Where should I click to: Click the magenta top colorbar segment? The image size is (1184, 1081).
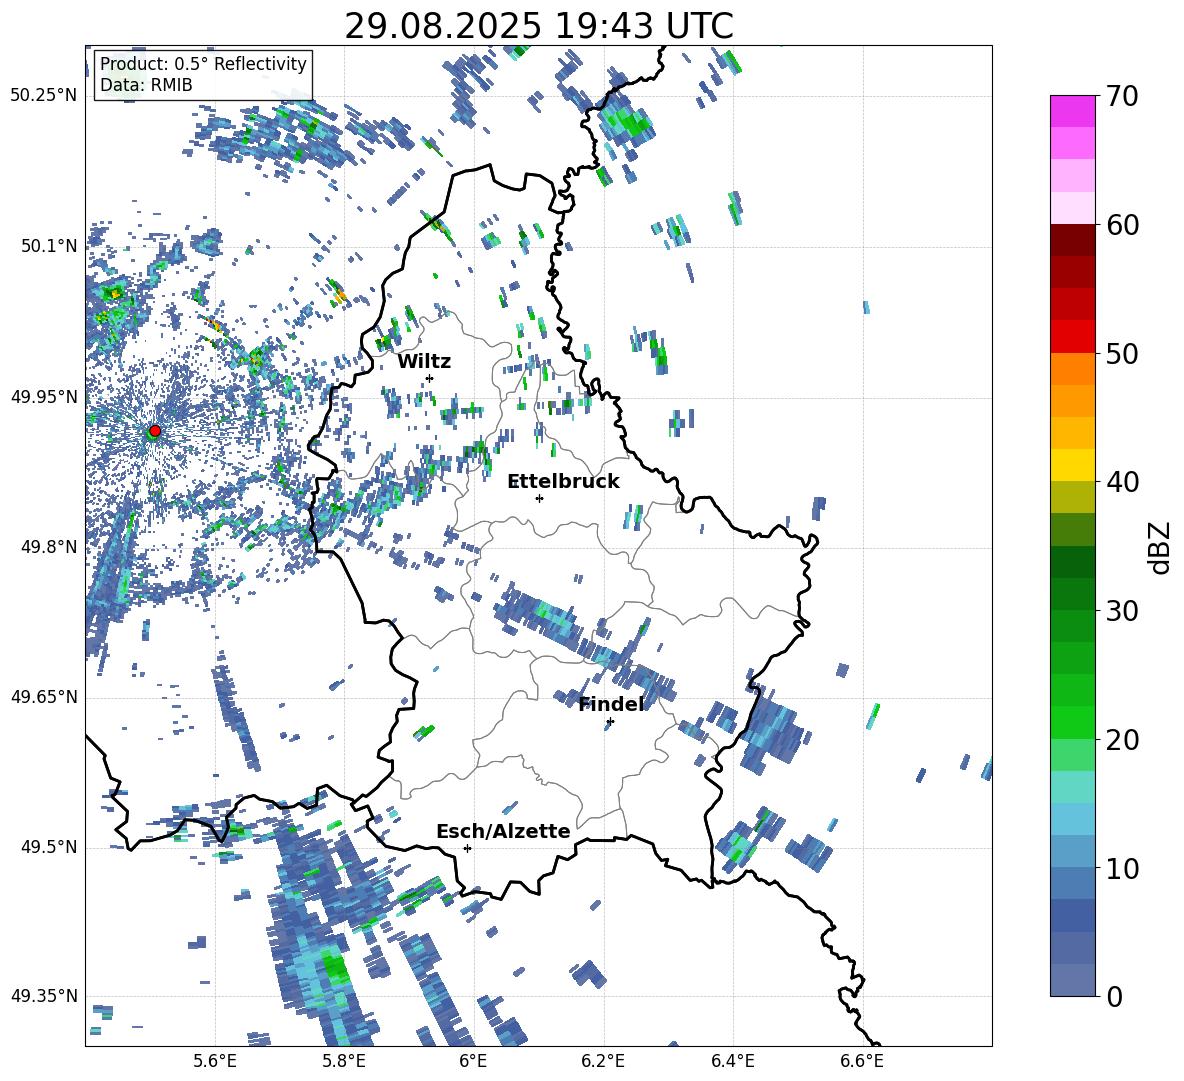[1072, 111]
